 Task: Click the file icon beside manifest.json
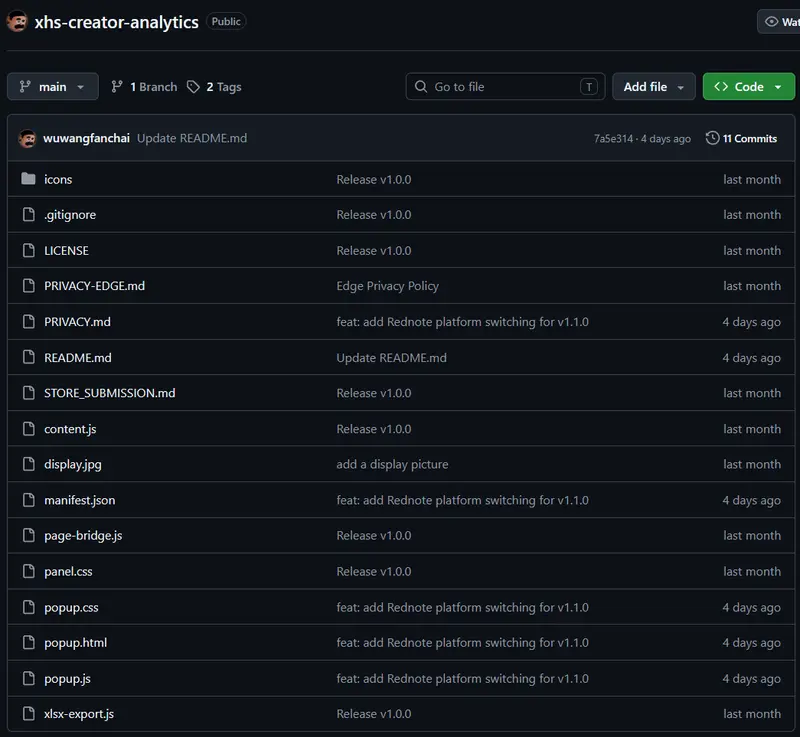29,500
